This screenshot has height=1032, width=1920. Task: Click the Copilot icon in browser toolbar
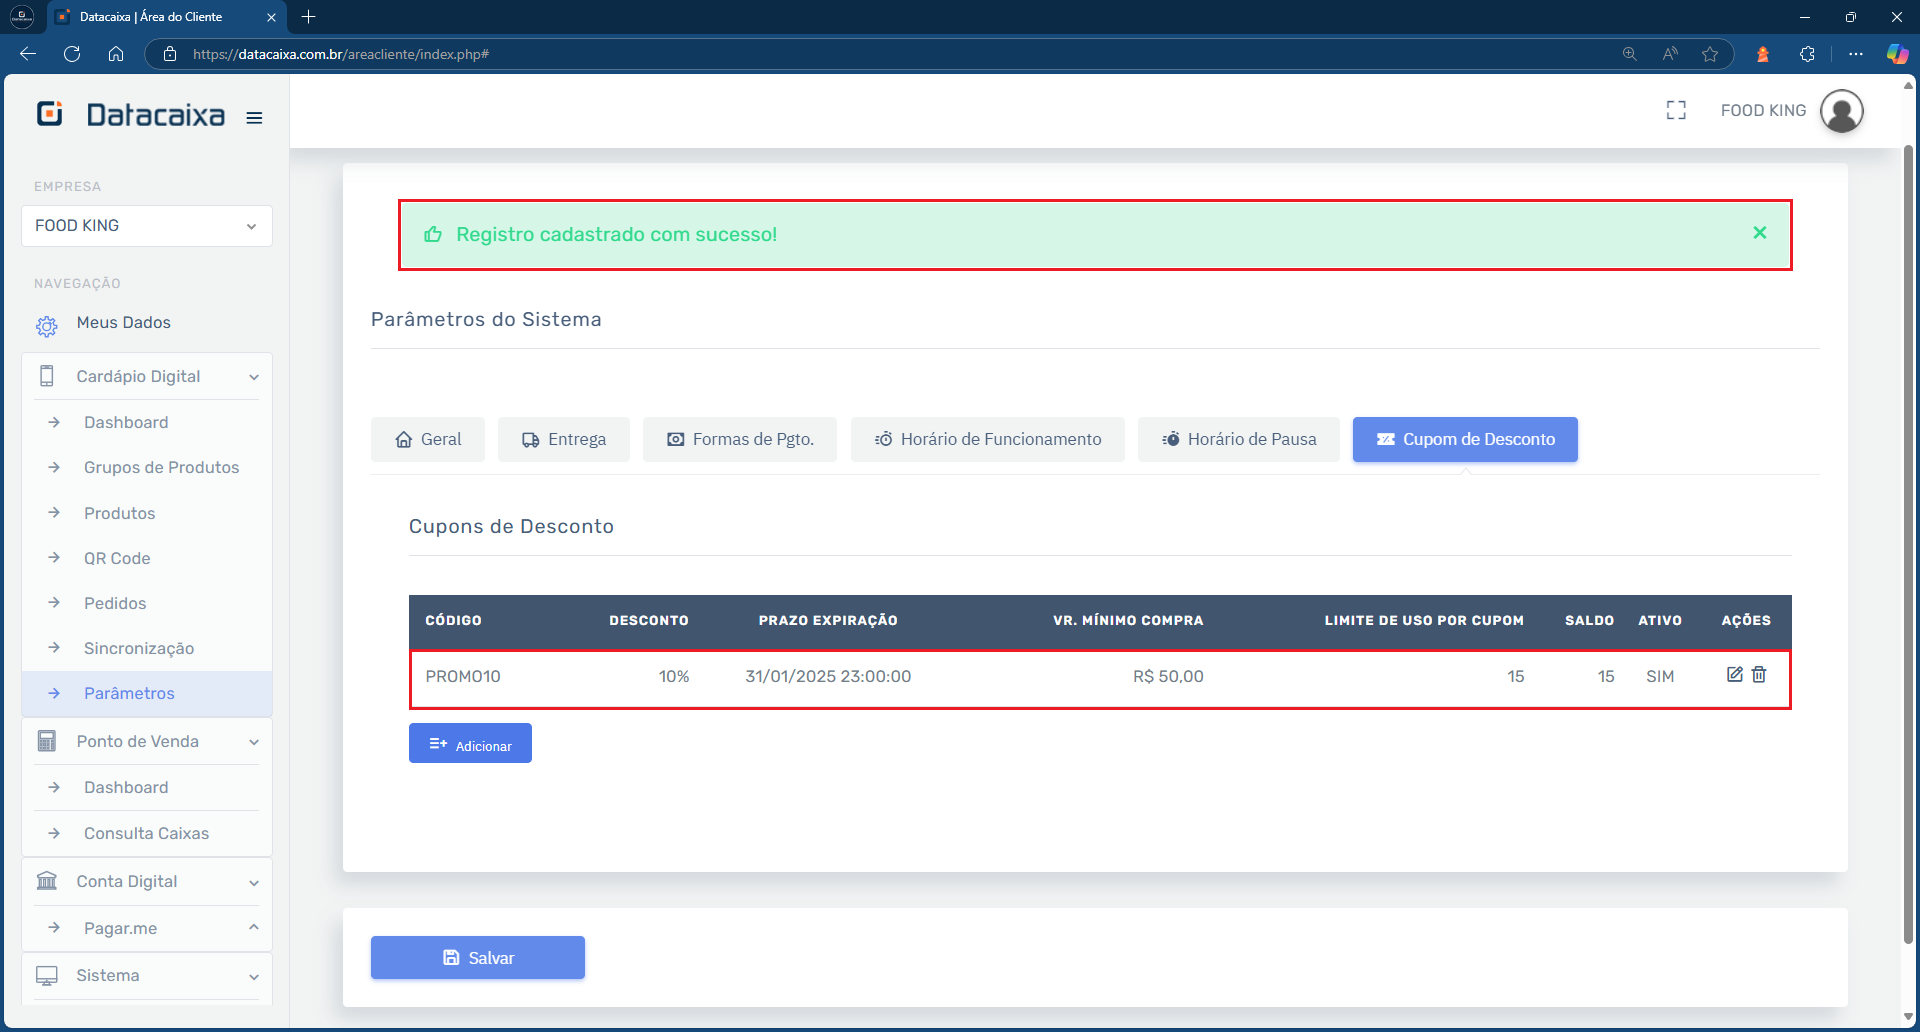click(x=1897, y=54)
